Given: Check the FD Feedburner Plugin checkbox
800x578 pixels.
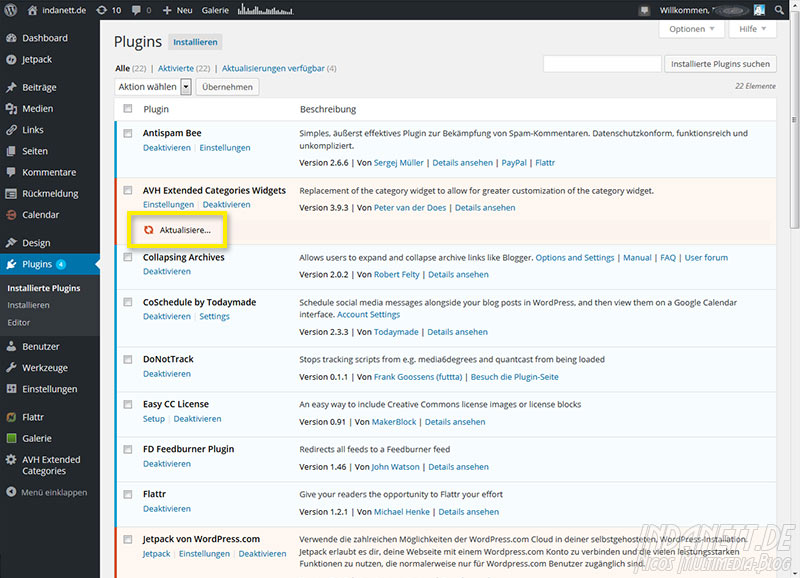Looking at the screenshot, I should pyautogui.click(x=128, y=449).
